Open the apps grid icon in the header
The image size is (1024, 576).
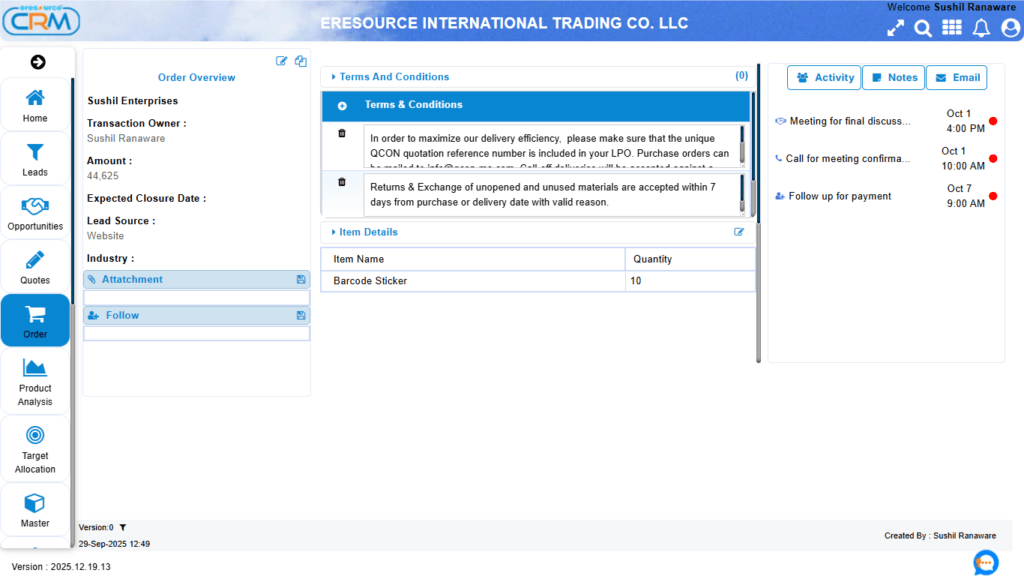[953, 28]
